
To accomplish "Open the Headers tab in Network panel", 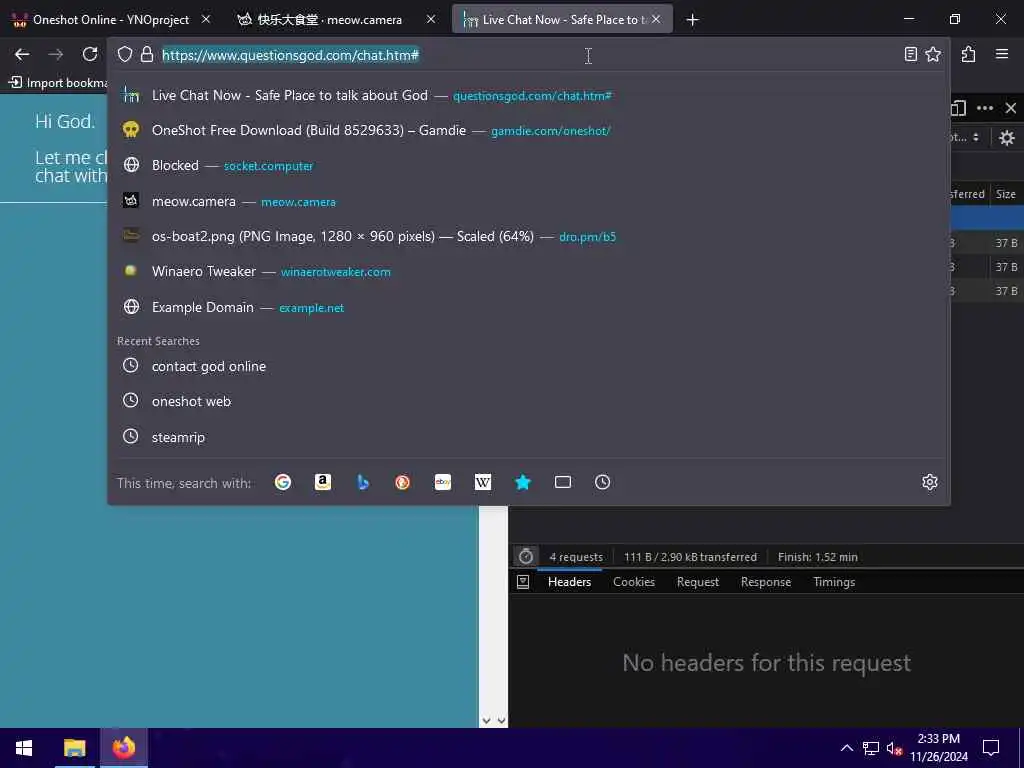I will [x=569, y=582].
